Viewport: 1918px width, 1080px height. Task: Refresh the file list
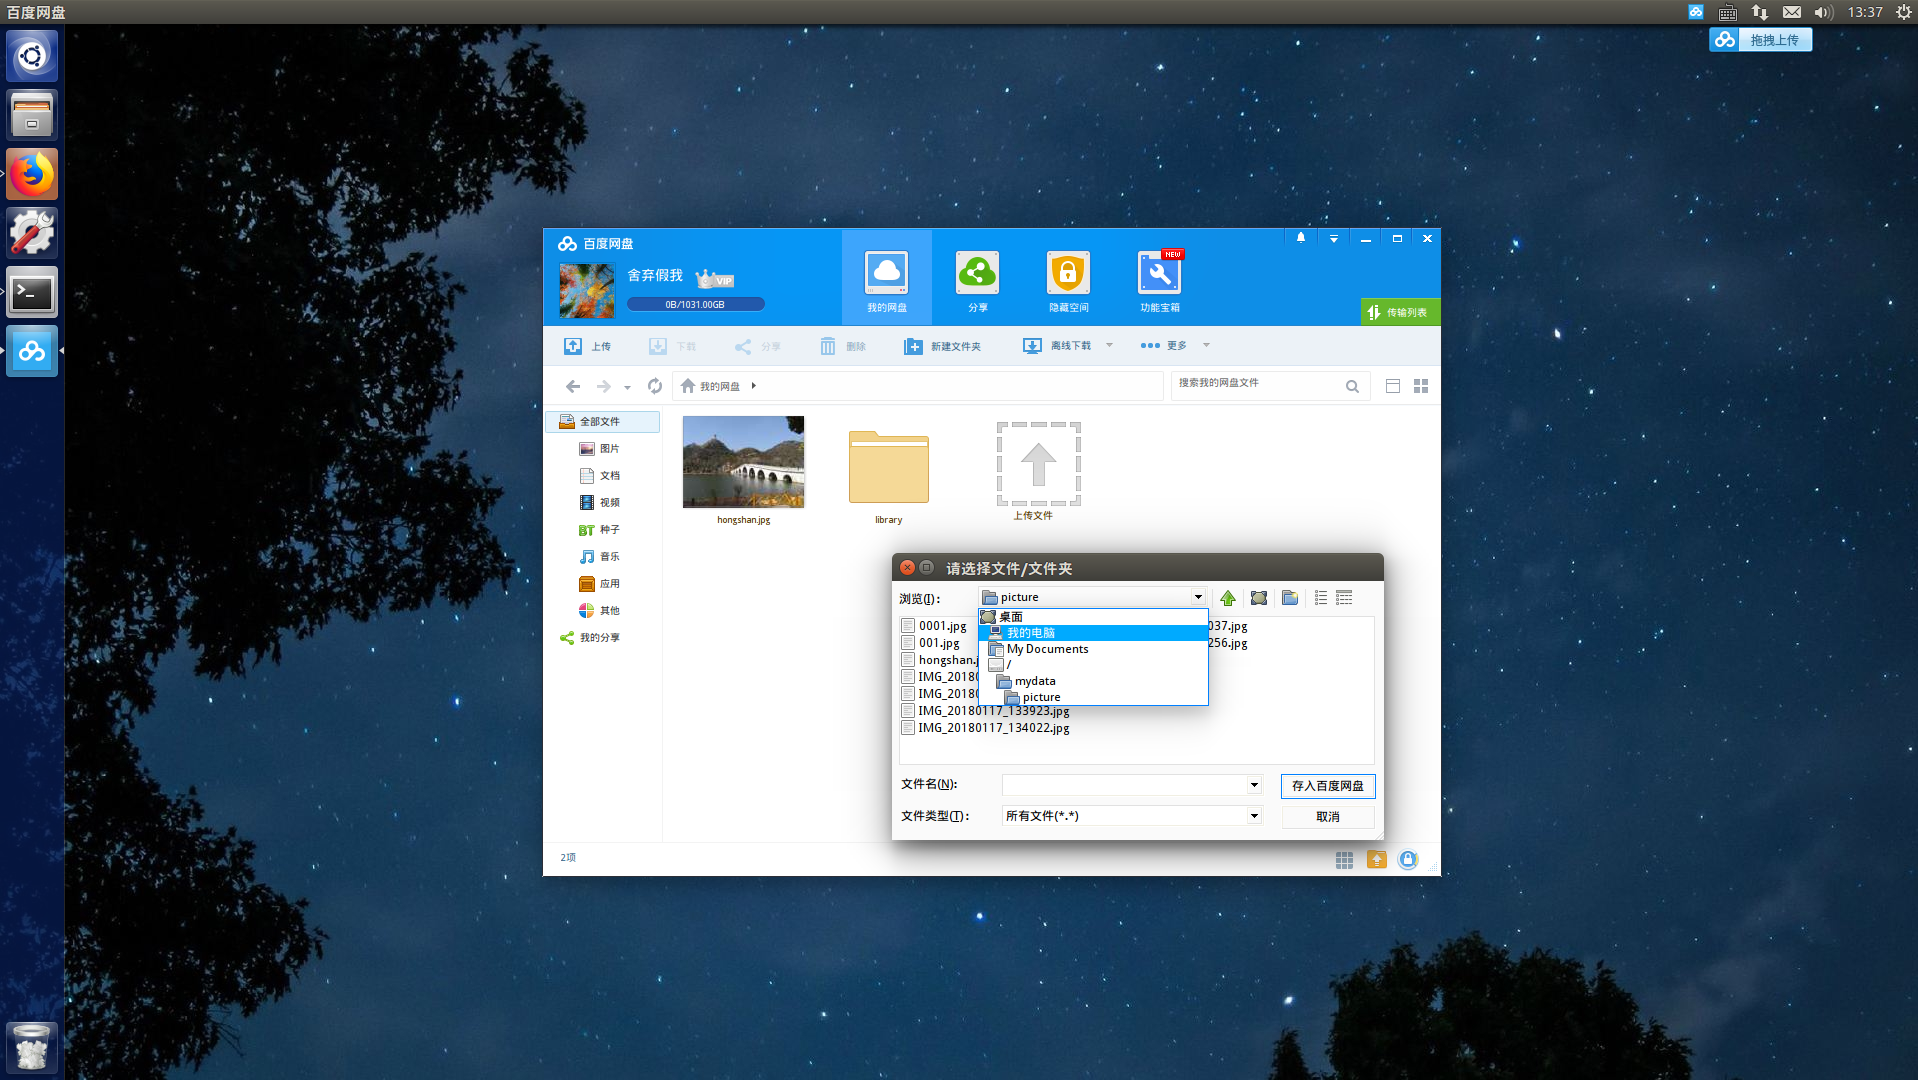[x=655, y=386]
